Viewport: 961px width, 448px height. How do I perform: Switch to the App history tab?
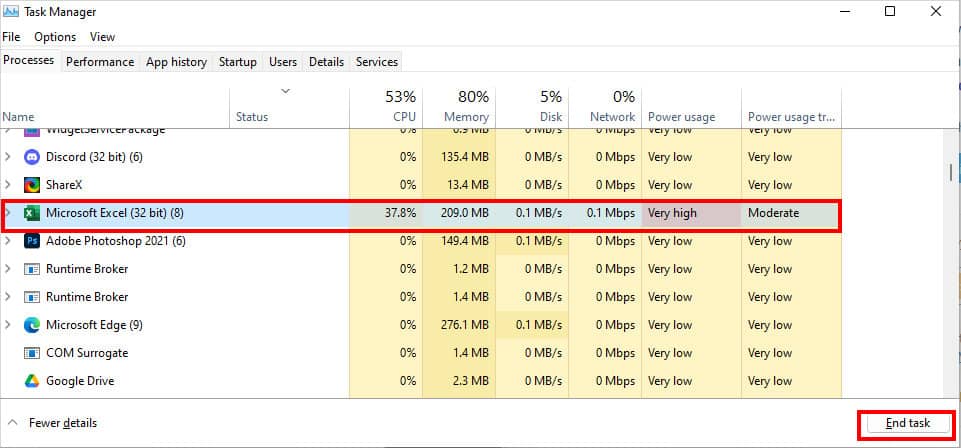click(177, 62)
